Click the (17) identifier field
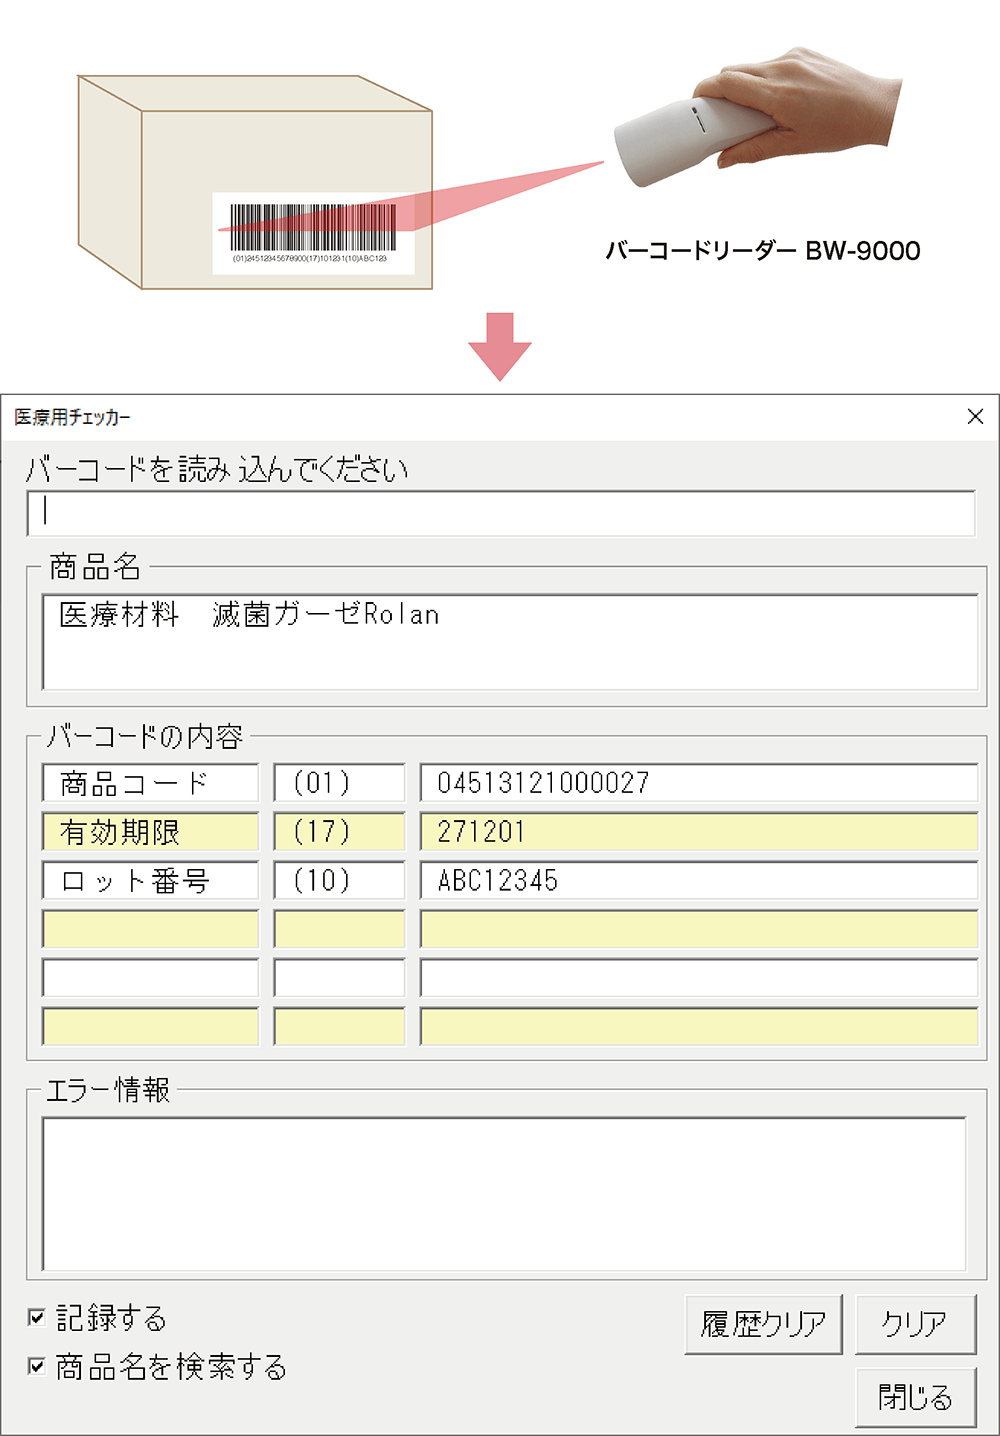This screenshot has width=1000, height=1436. click(x=338, y=831)
